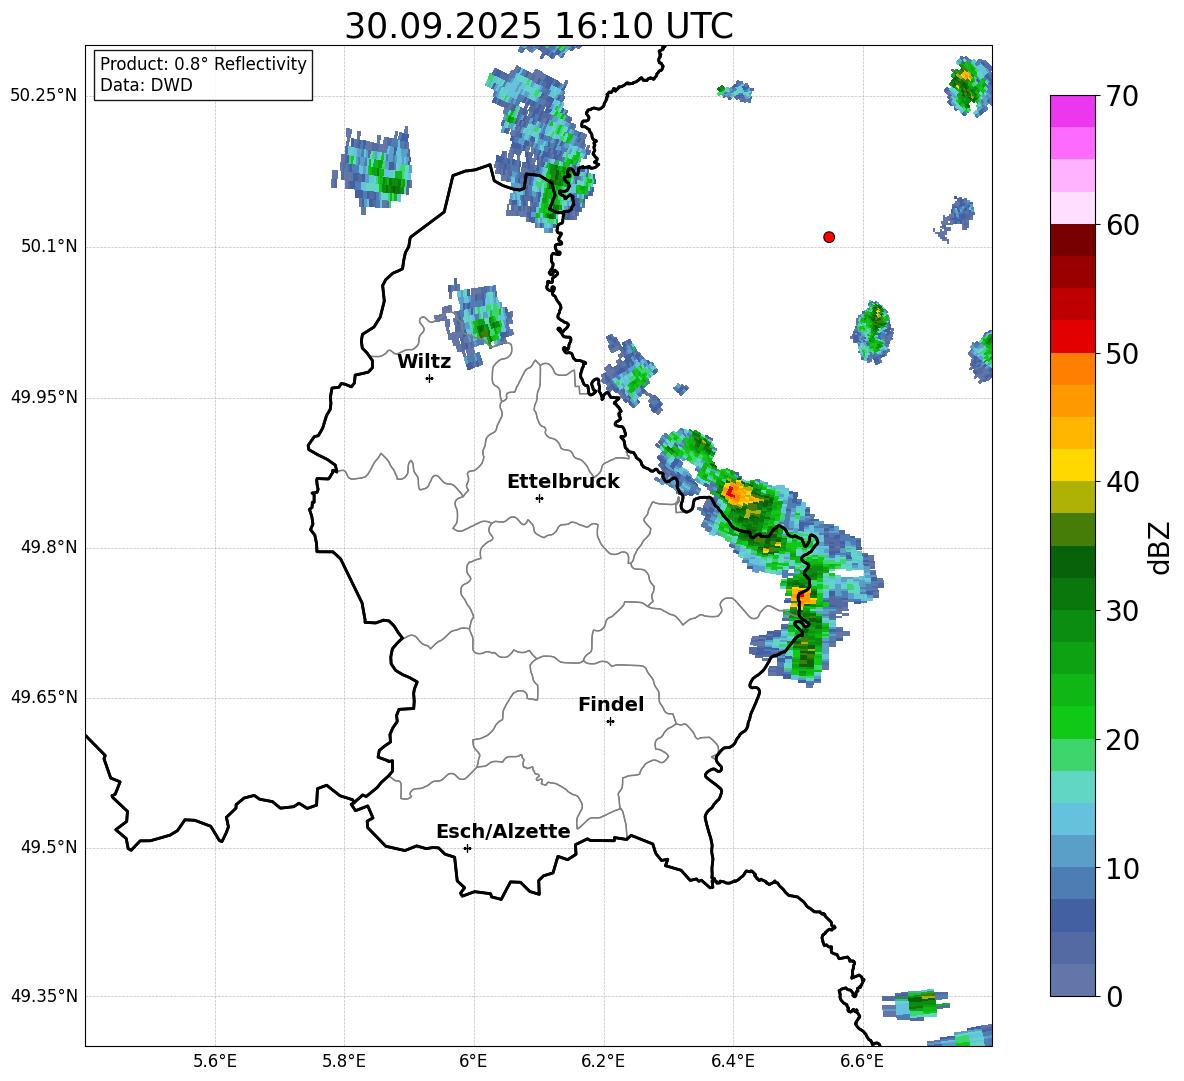The width and height of the screenshot is (1184, 1081).
Task: Click 'Product: 0.8° Reflectivity' text
Action: (203, 64)
